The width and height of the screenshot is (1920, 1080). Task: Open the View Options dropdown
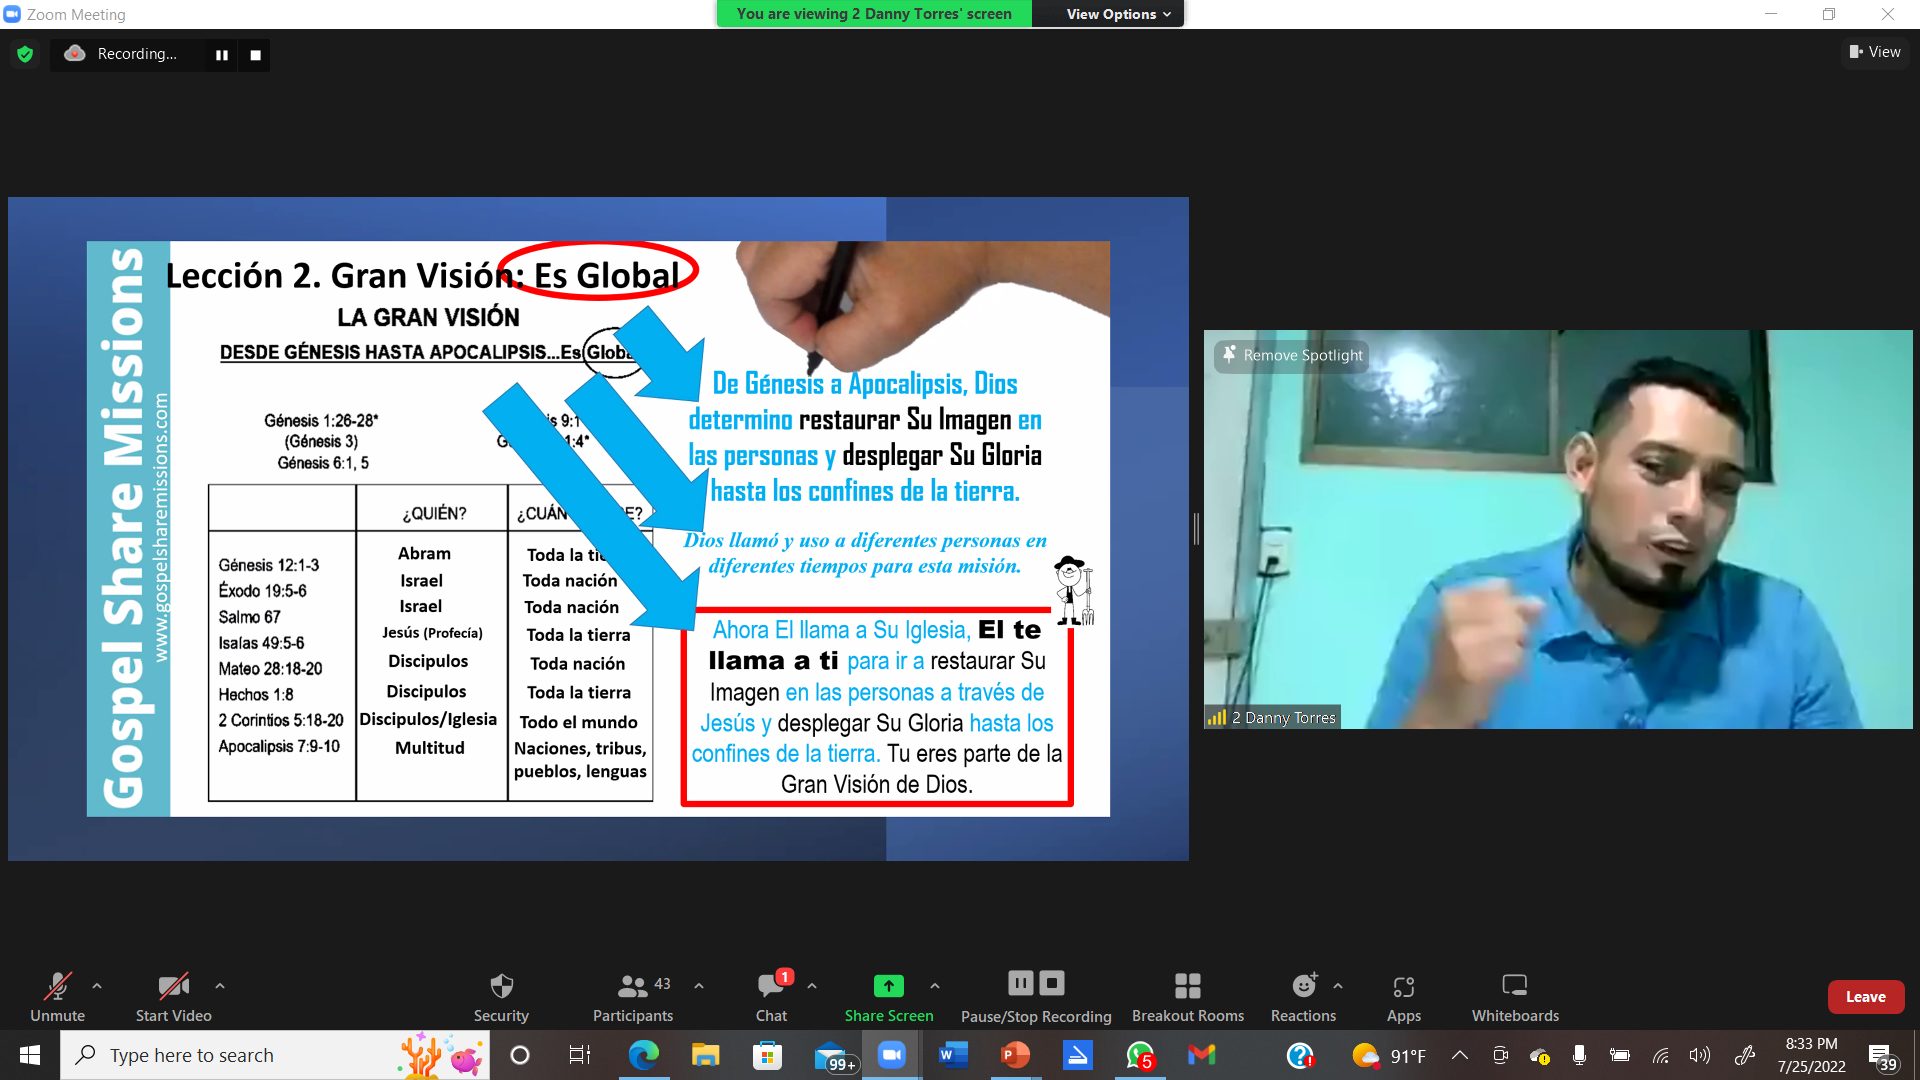coord(1118,14)
